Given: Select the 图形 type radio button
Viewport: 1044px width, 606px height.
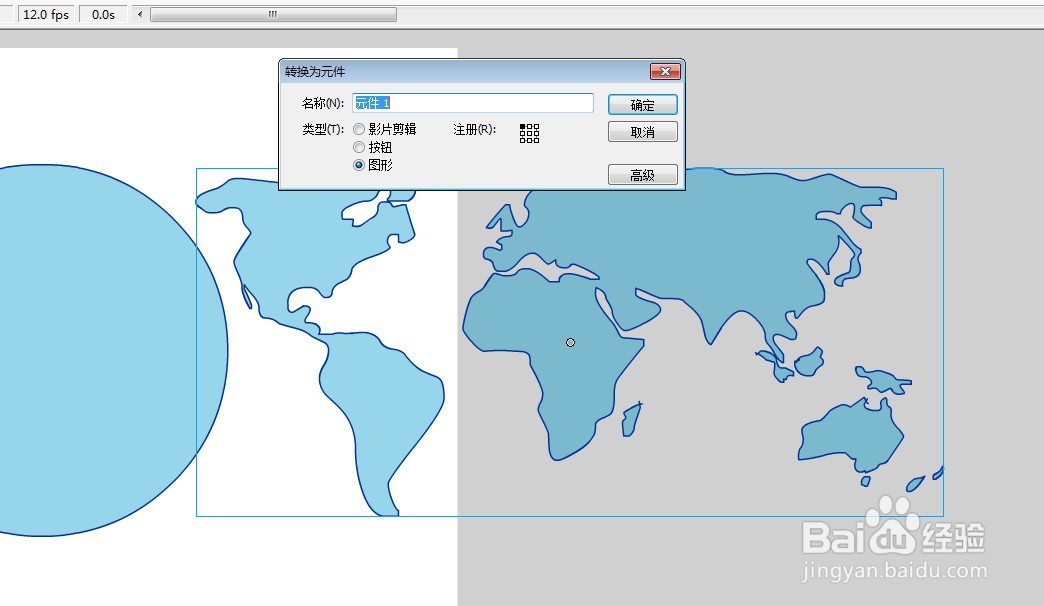Looking at the screenshot, I should tap(359, 165).
